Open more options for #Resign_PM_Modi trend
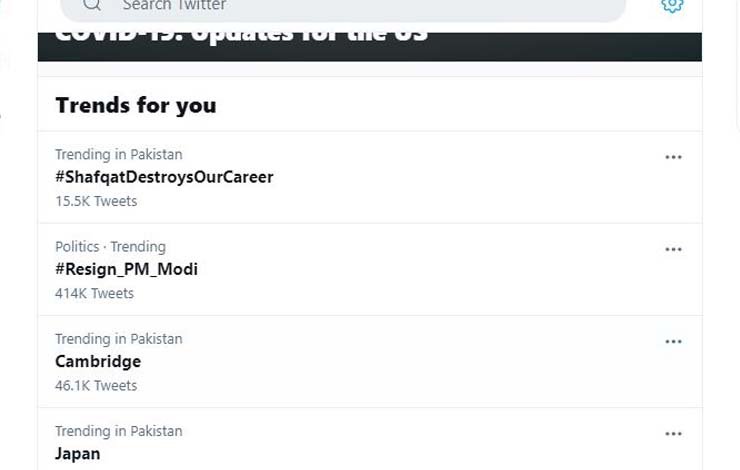 click(x=673, y=249)
